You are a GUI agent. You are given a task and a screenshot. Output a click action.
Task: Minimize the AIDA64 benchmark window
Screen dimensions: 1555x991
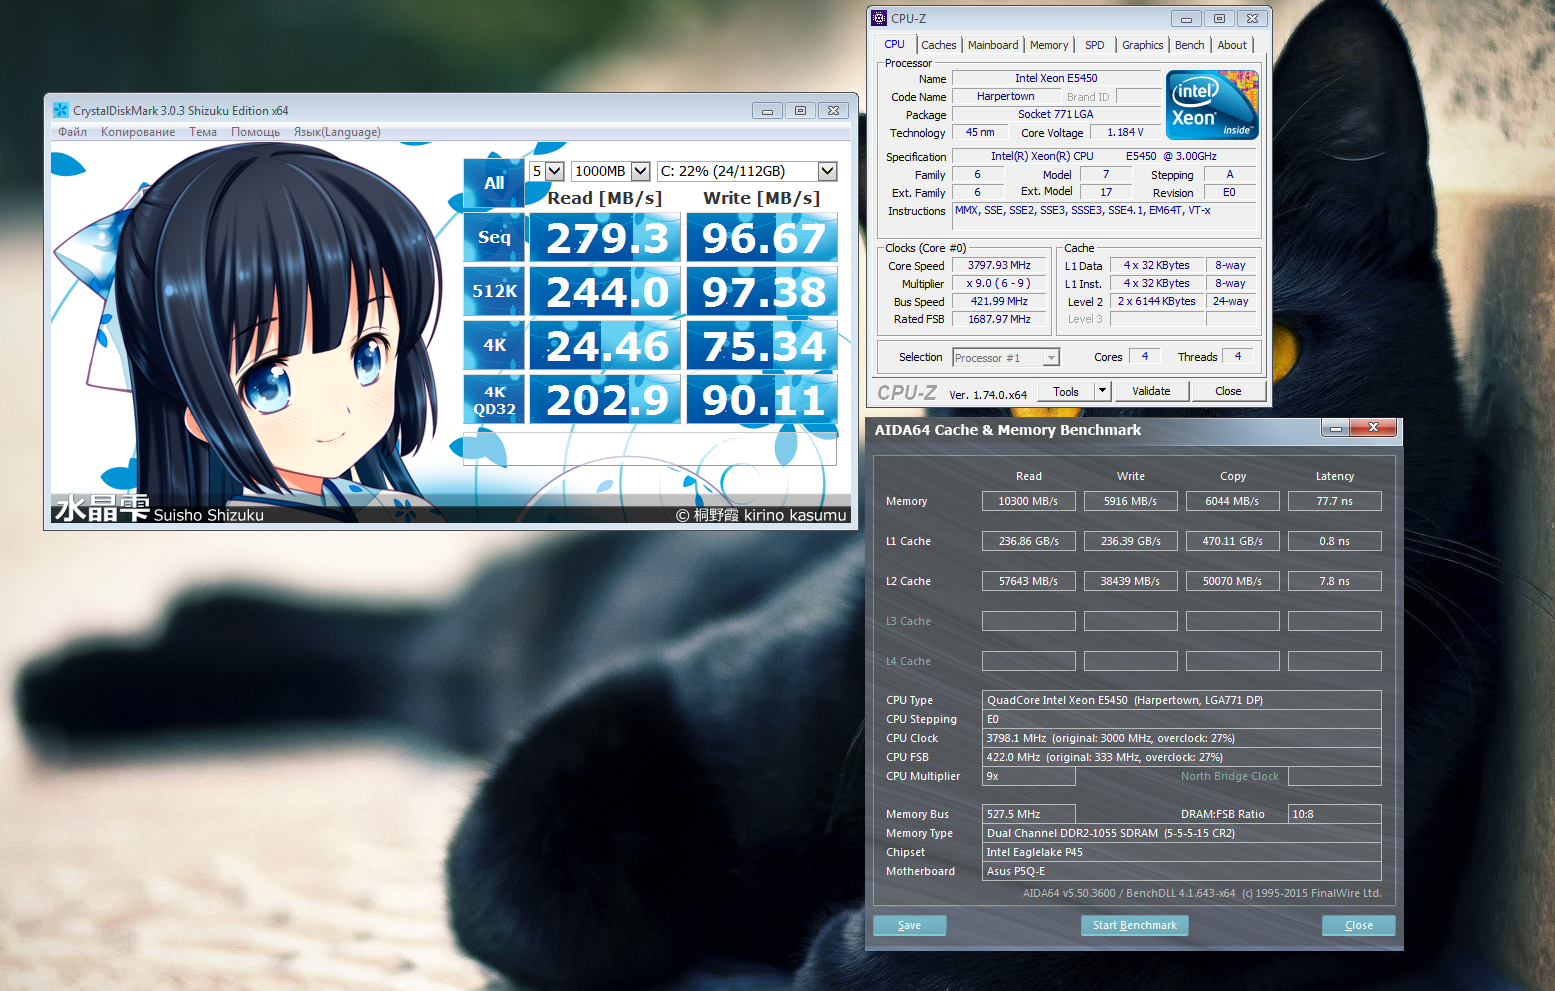1335,428
